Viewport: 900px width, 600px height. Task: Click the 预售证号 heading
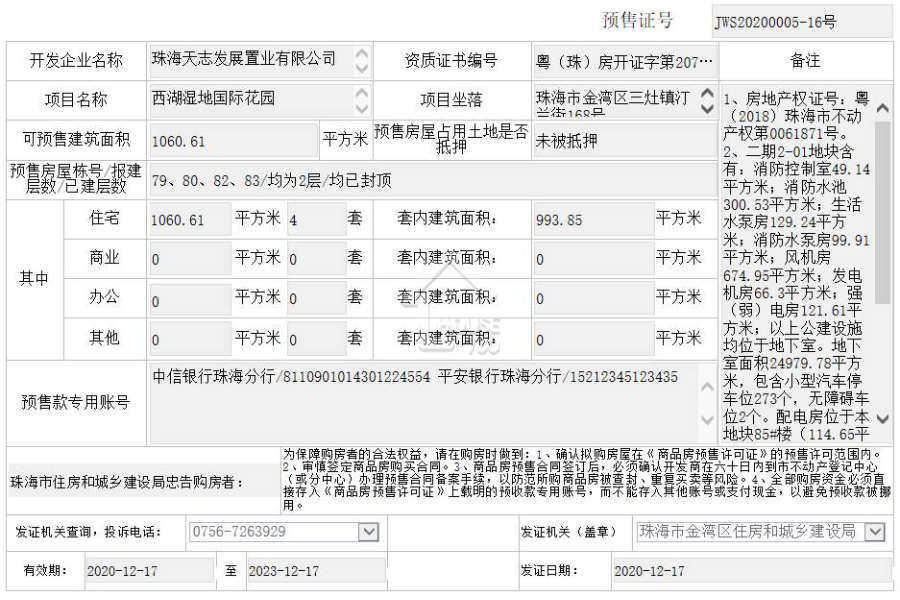[x=637, y=20]
